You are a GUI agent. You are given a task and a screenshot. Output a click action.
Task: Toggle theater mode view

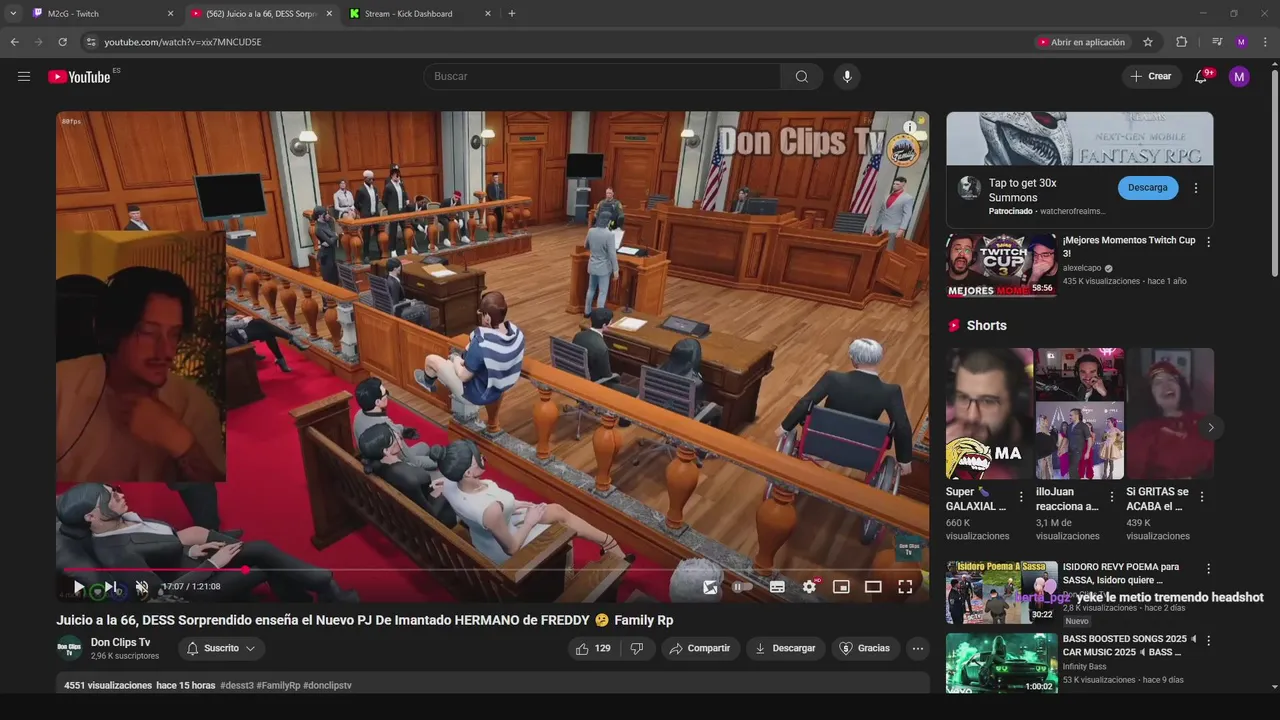coord(873,587)
